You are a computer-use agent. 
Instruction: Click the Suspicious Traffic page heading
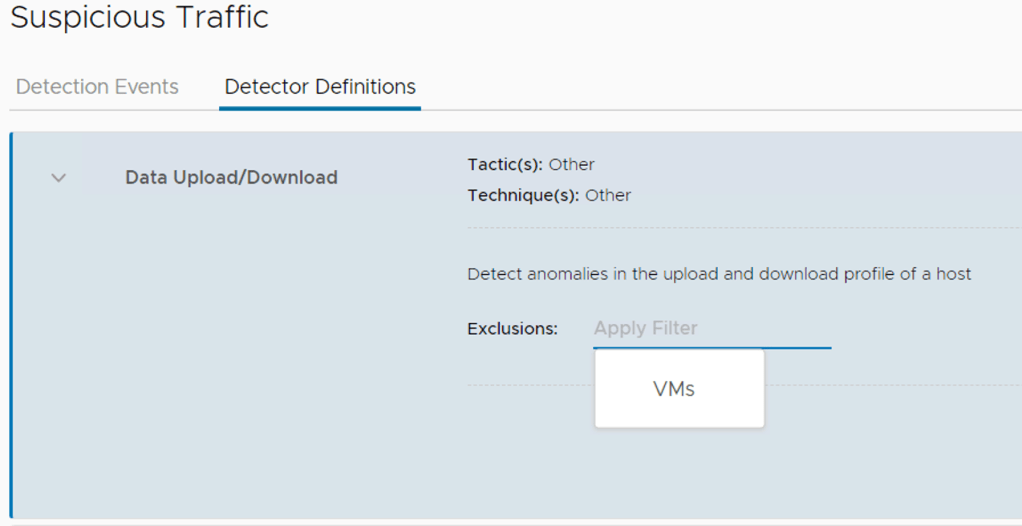click(x=139, y=18)
